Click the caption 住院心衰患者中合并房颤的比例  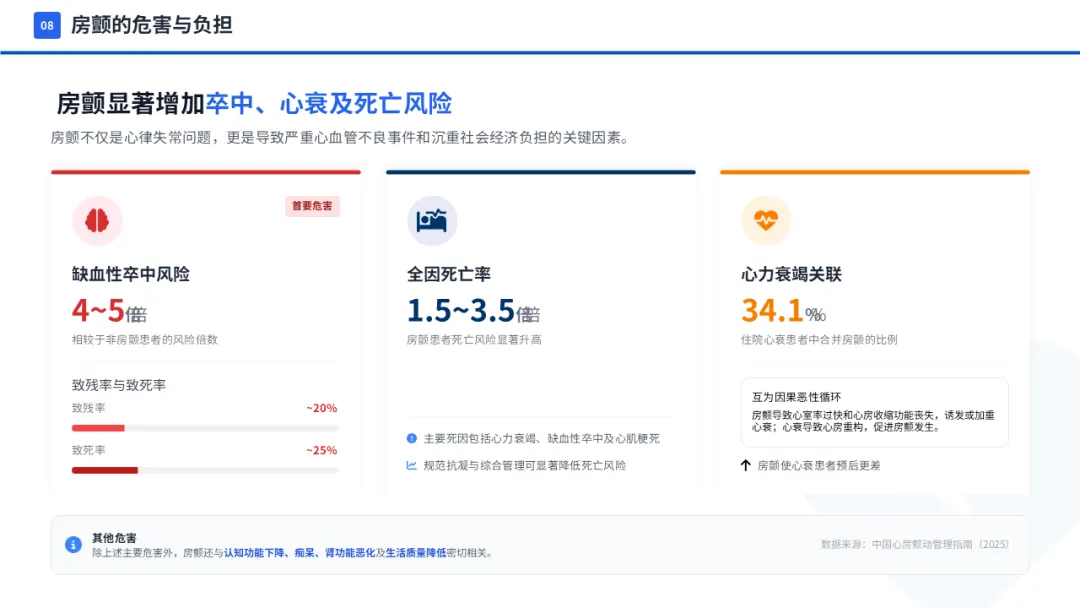819,339
